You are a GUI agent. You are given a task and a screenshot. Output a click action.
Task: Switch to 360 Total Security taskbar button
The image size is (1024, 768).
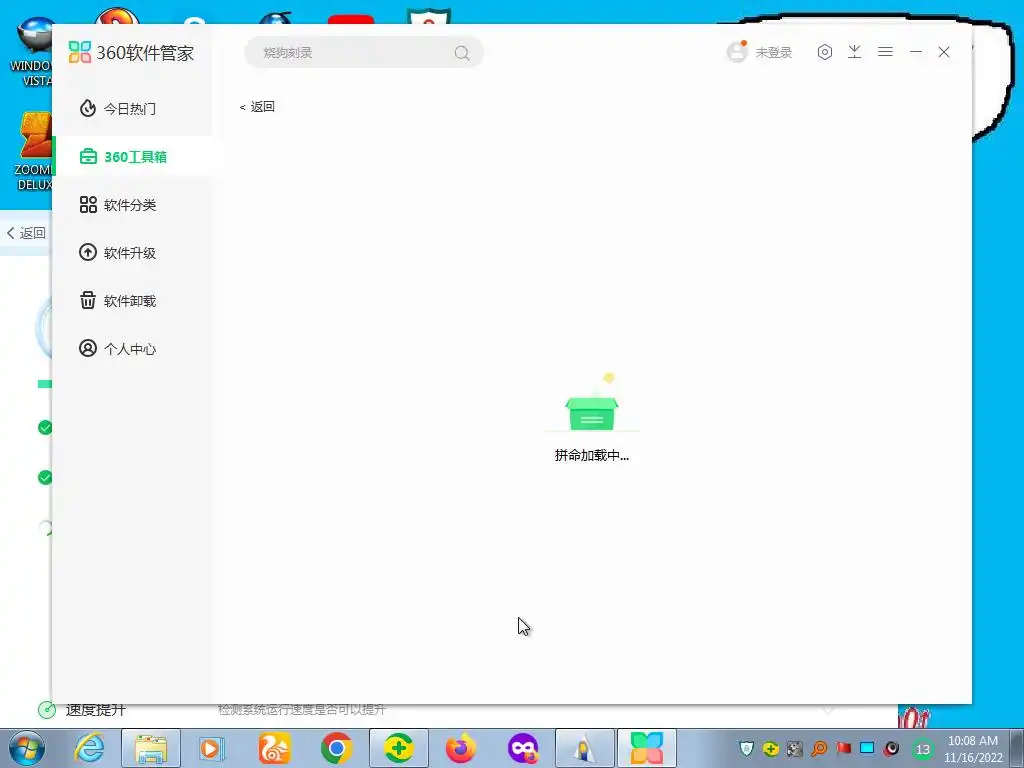point(399,748)
